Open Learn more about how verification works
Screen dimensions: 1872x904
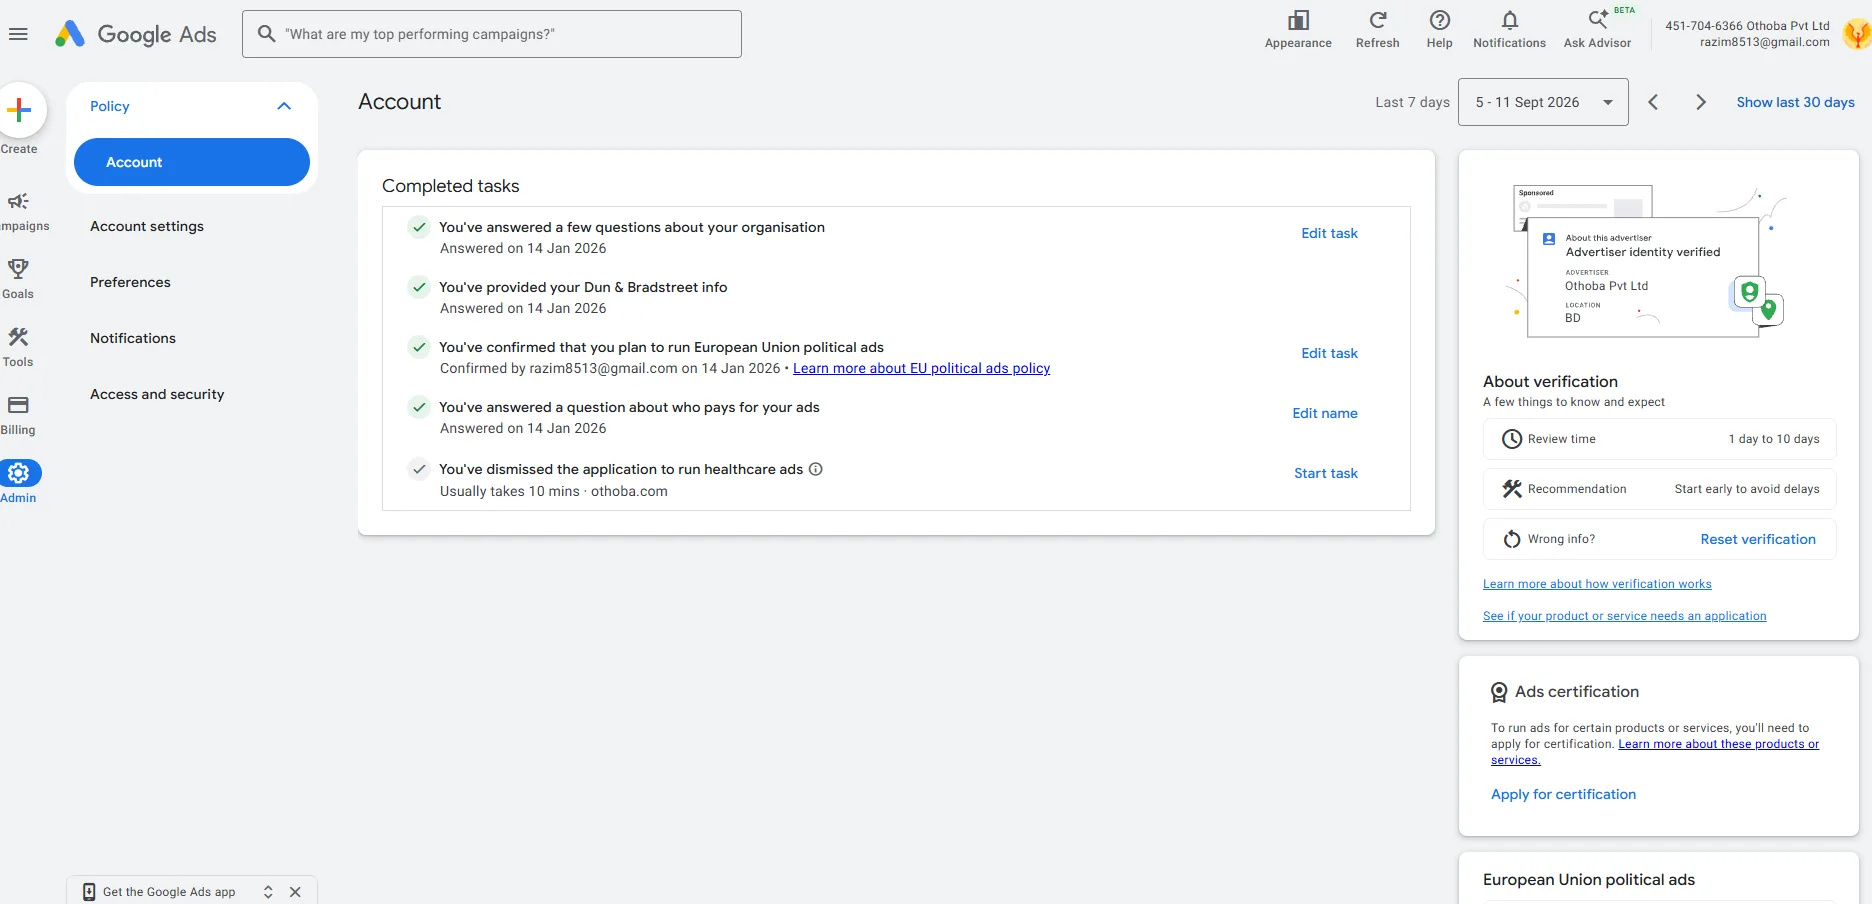point(1597,584)
